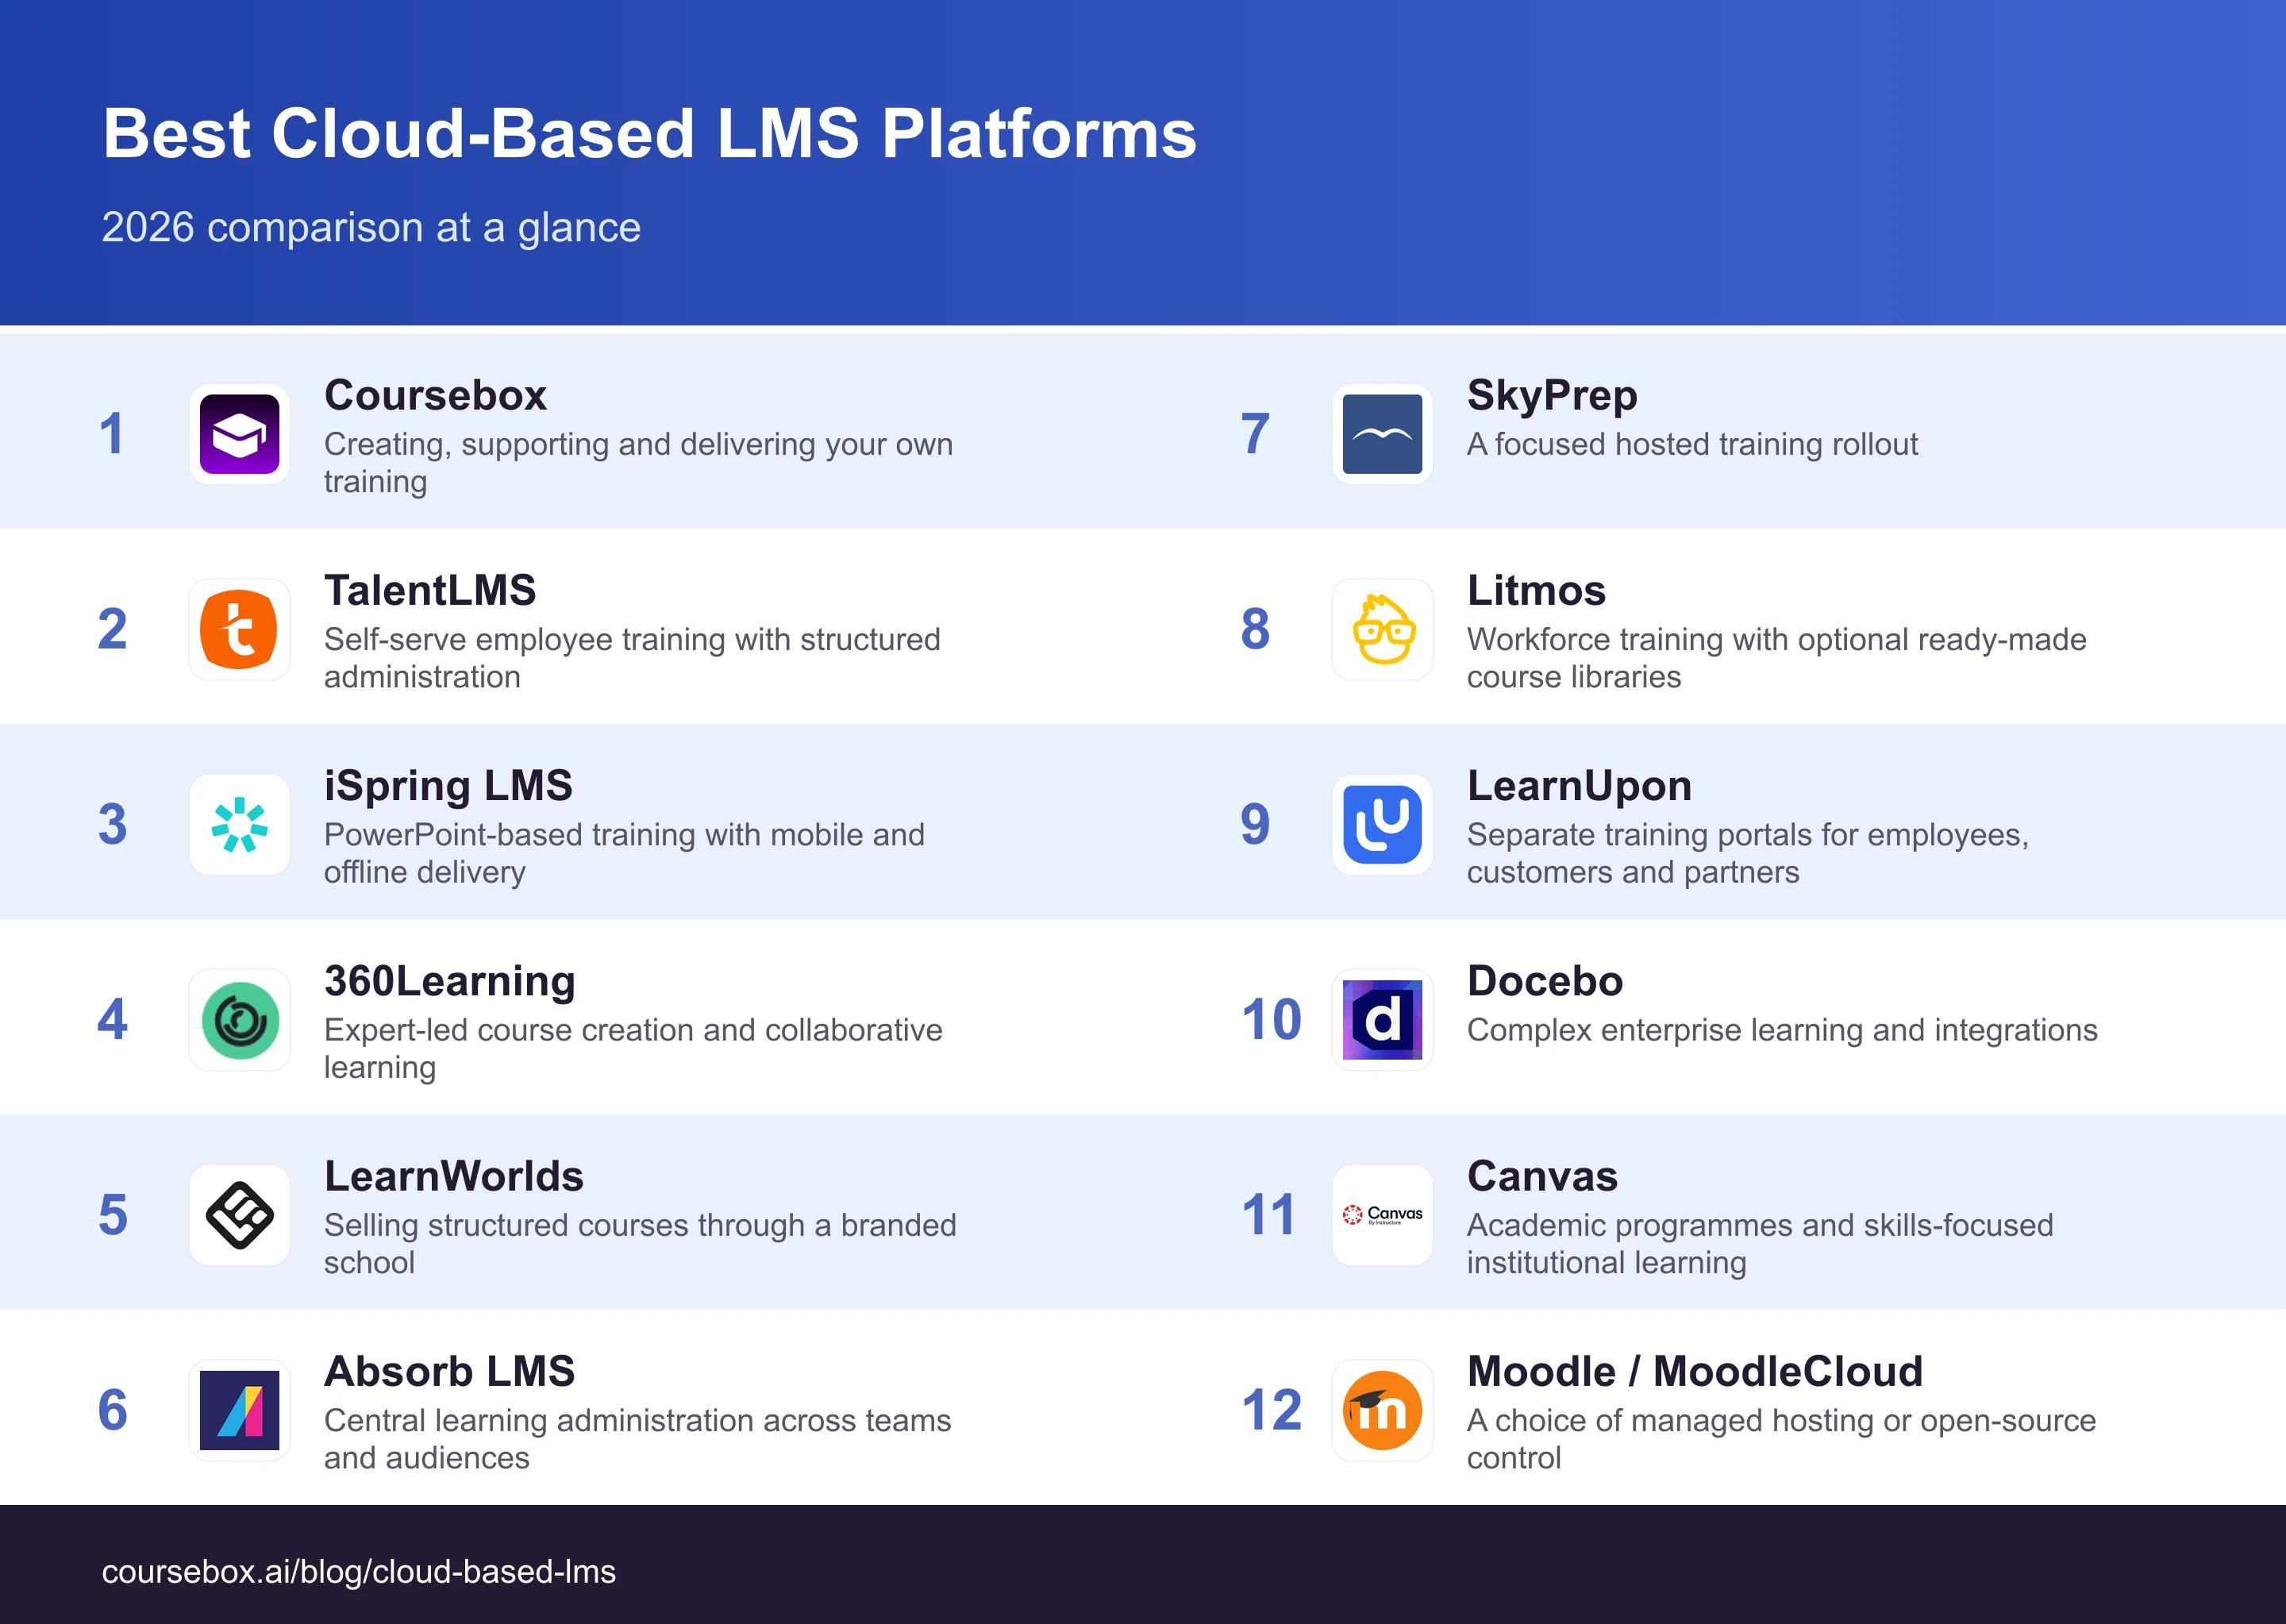The image size is (2286, 1624).
Task: Click the Docebo heading
Action: tap(1545, 981)
